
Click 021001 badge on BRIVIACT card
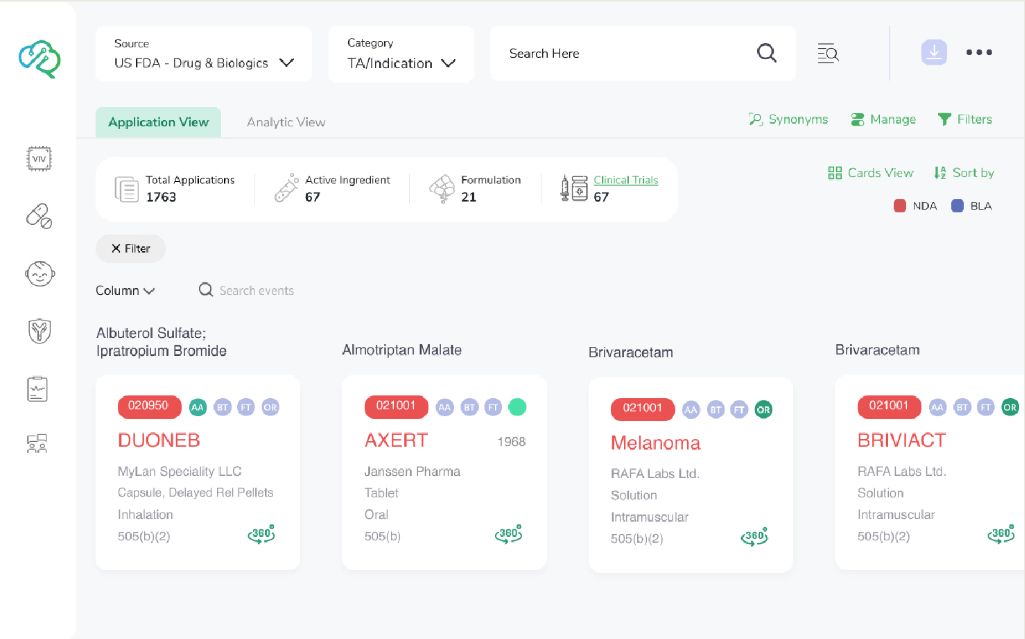[888, 406]
